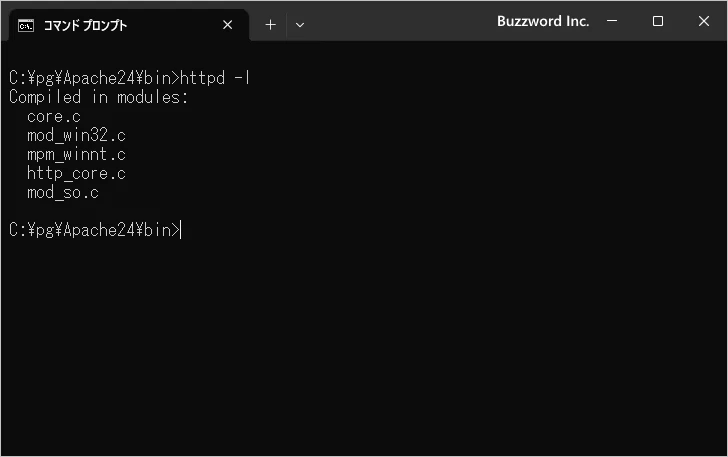Image resolution: width=728 pixels, height=457 pixels.
Task: Click the mpm_winnt.c module entry
Action: pyautogui.click(x=77, y=154)
